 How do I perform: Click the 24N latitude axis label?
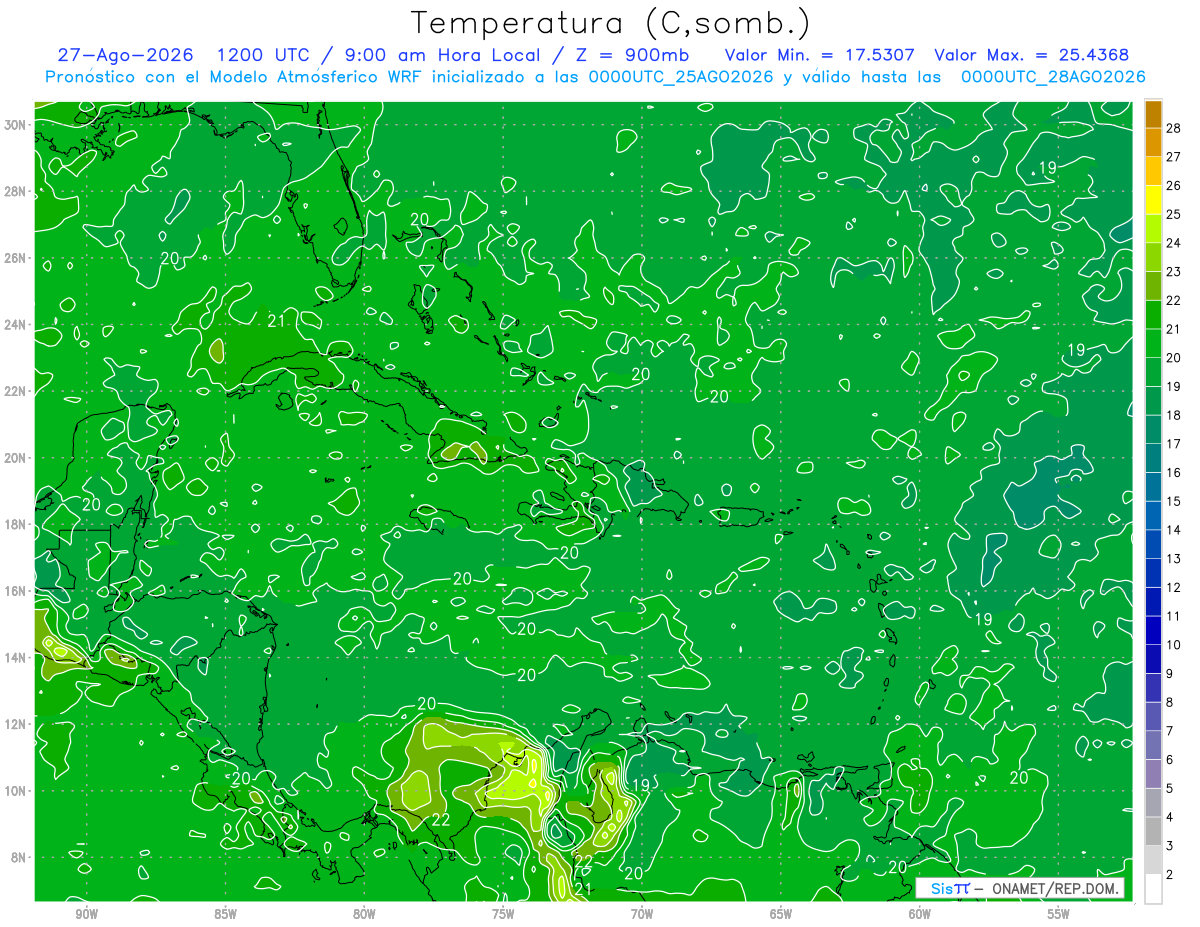[16, 325]
